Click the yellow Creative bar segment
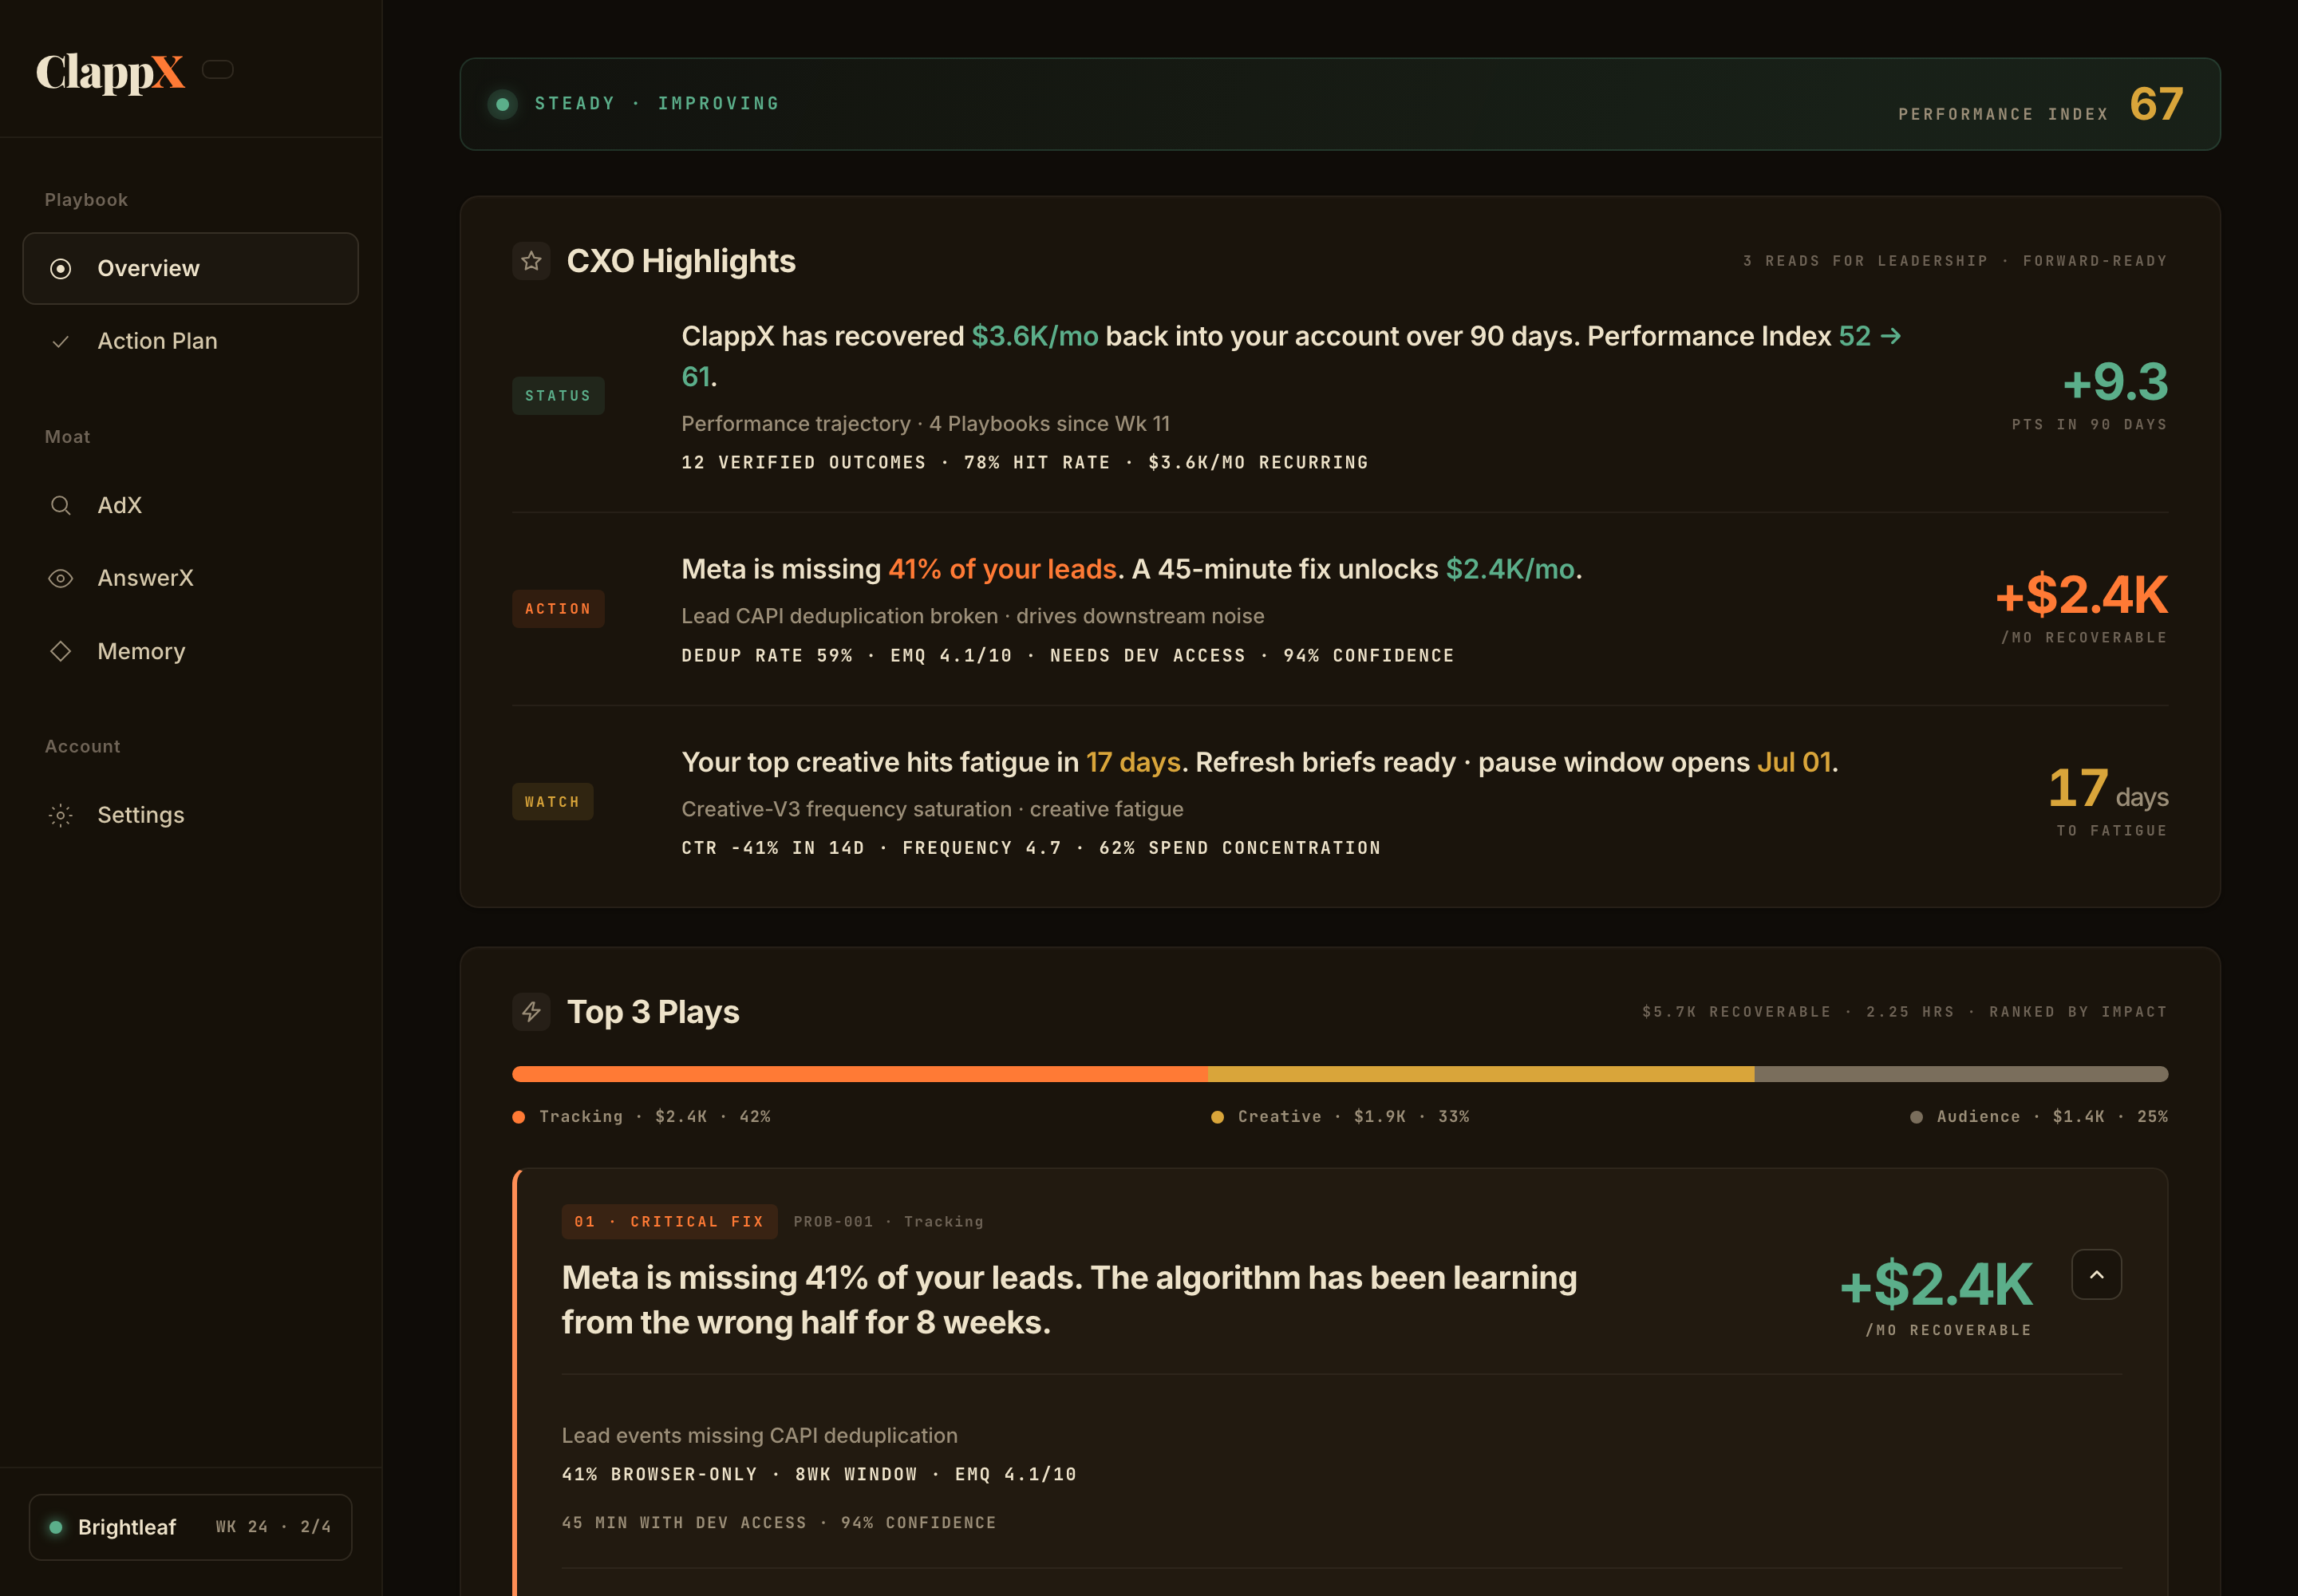 click(1481, 1074)
